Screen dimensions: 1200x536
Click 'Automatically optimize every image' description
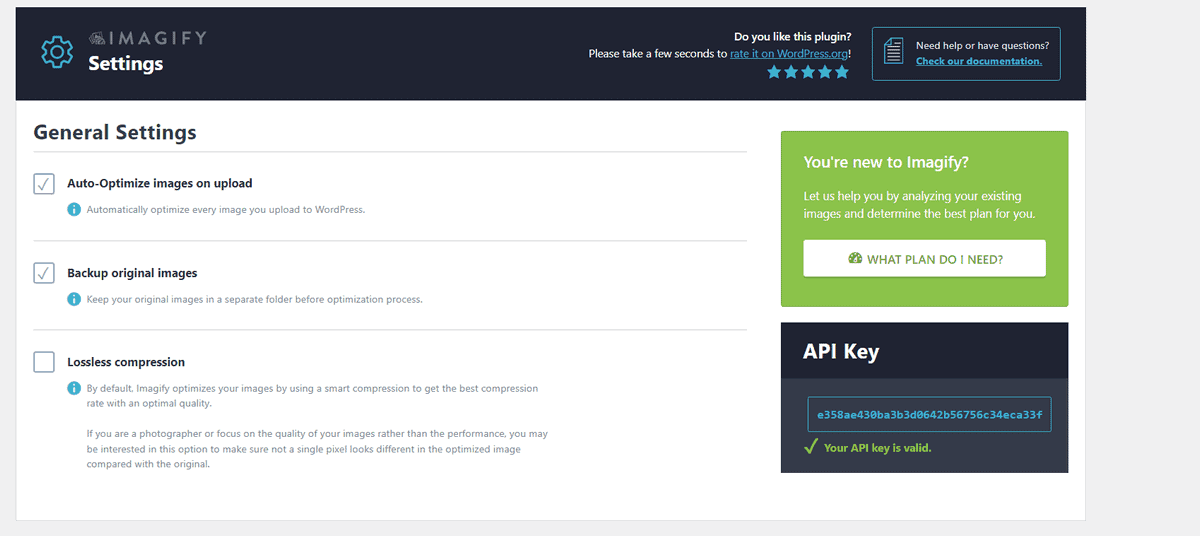coord(226,210)
